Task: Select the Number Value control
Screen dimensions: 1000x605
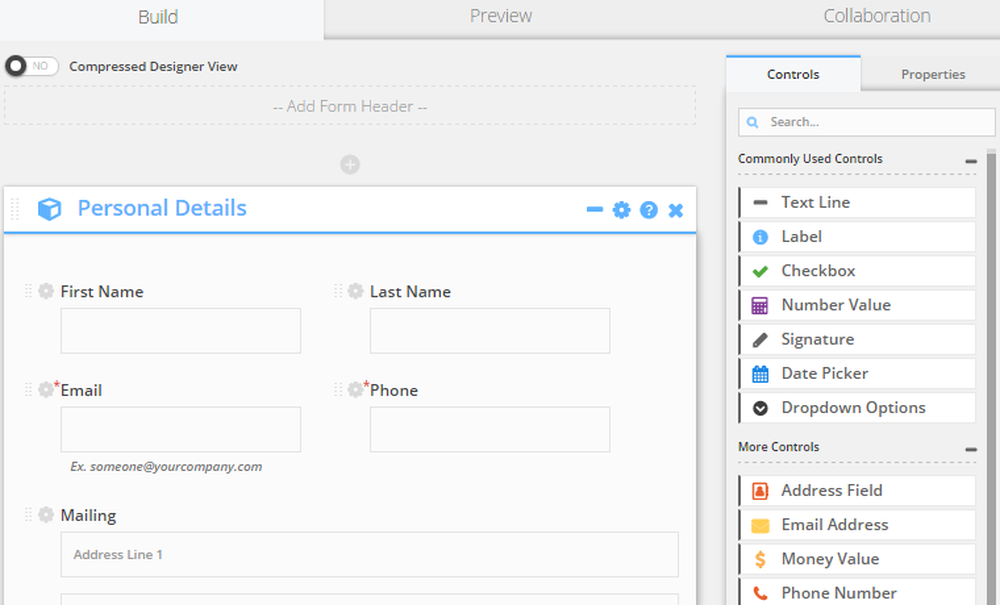Action: coord(857,305)
